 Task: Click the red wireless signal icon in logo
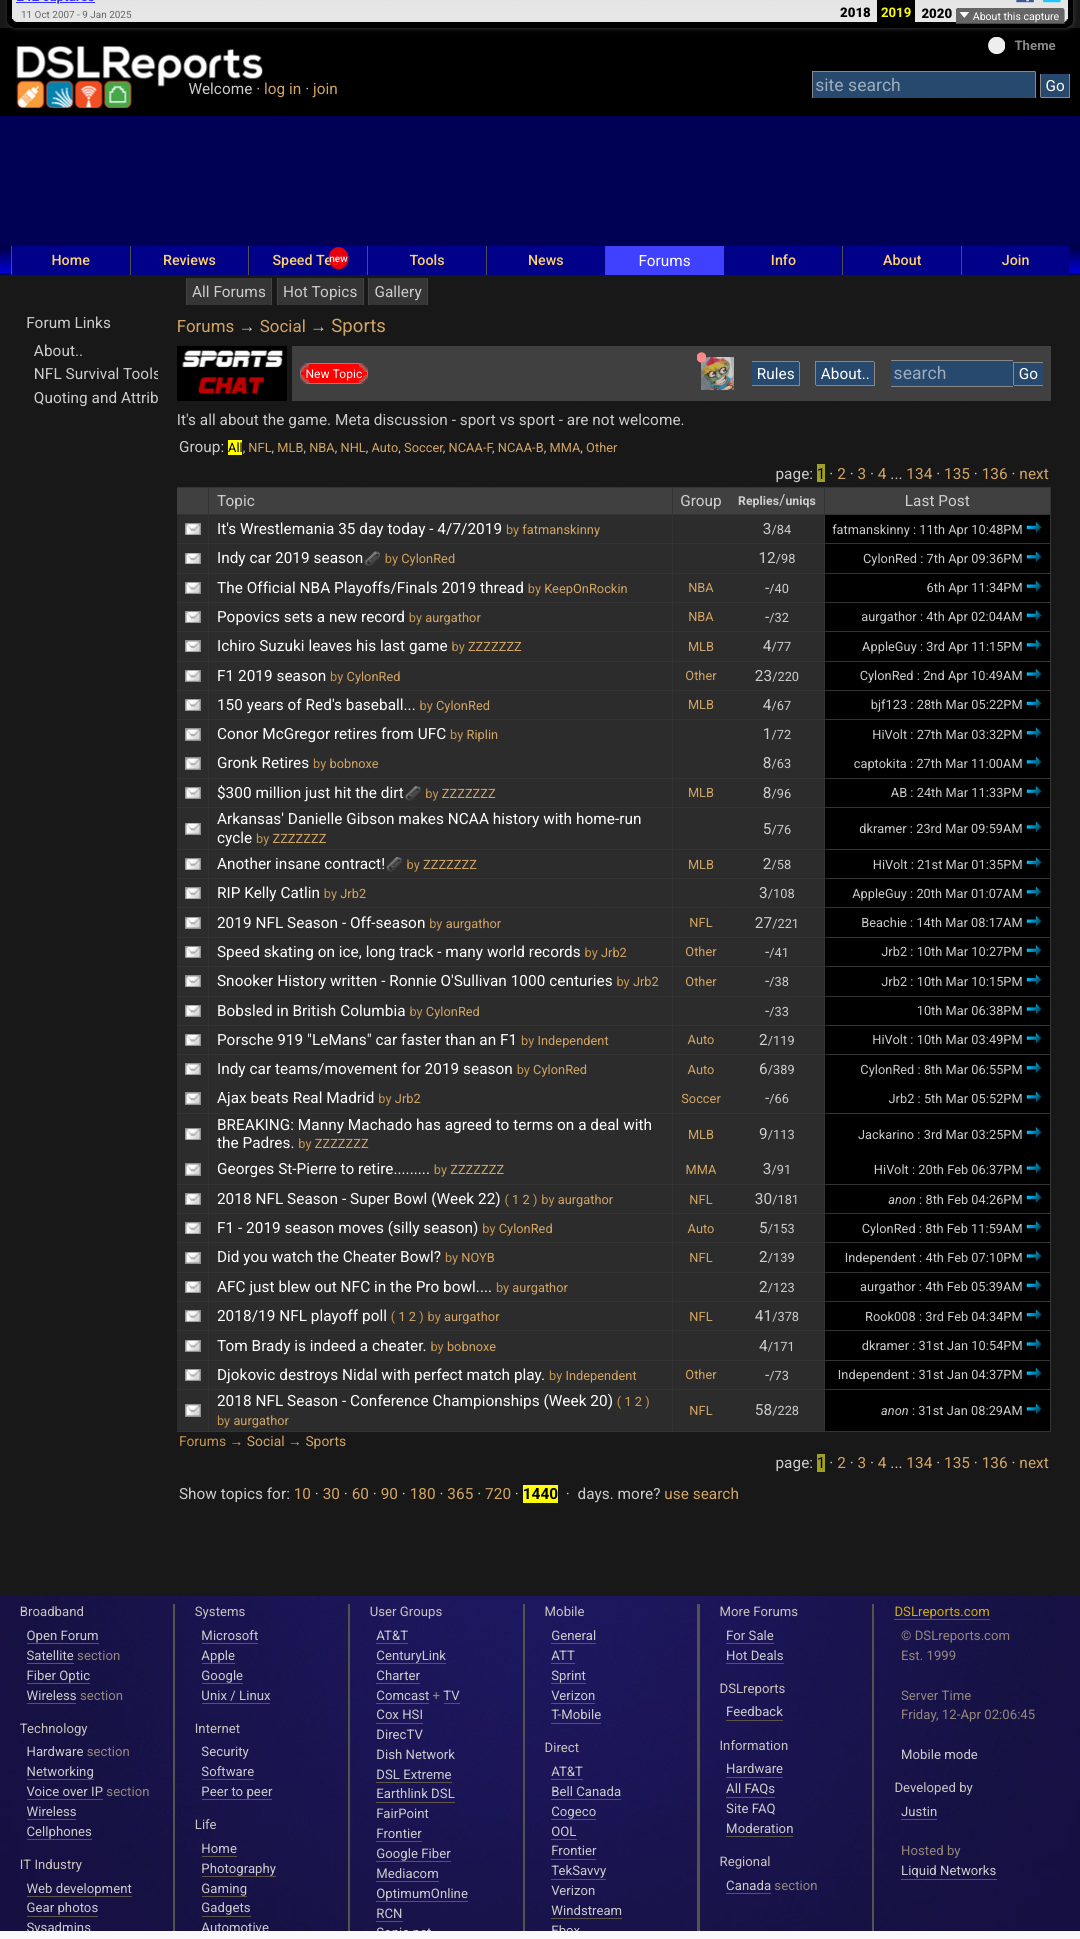coord(89,95)
